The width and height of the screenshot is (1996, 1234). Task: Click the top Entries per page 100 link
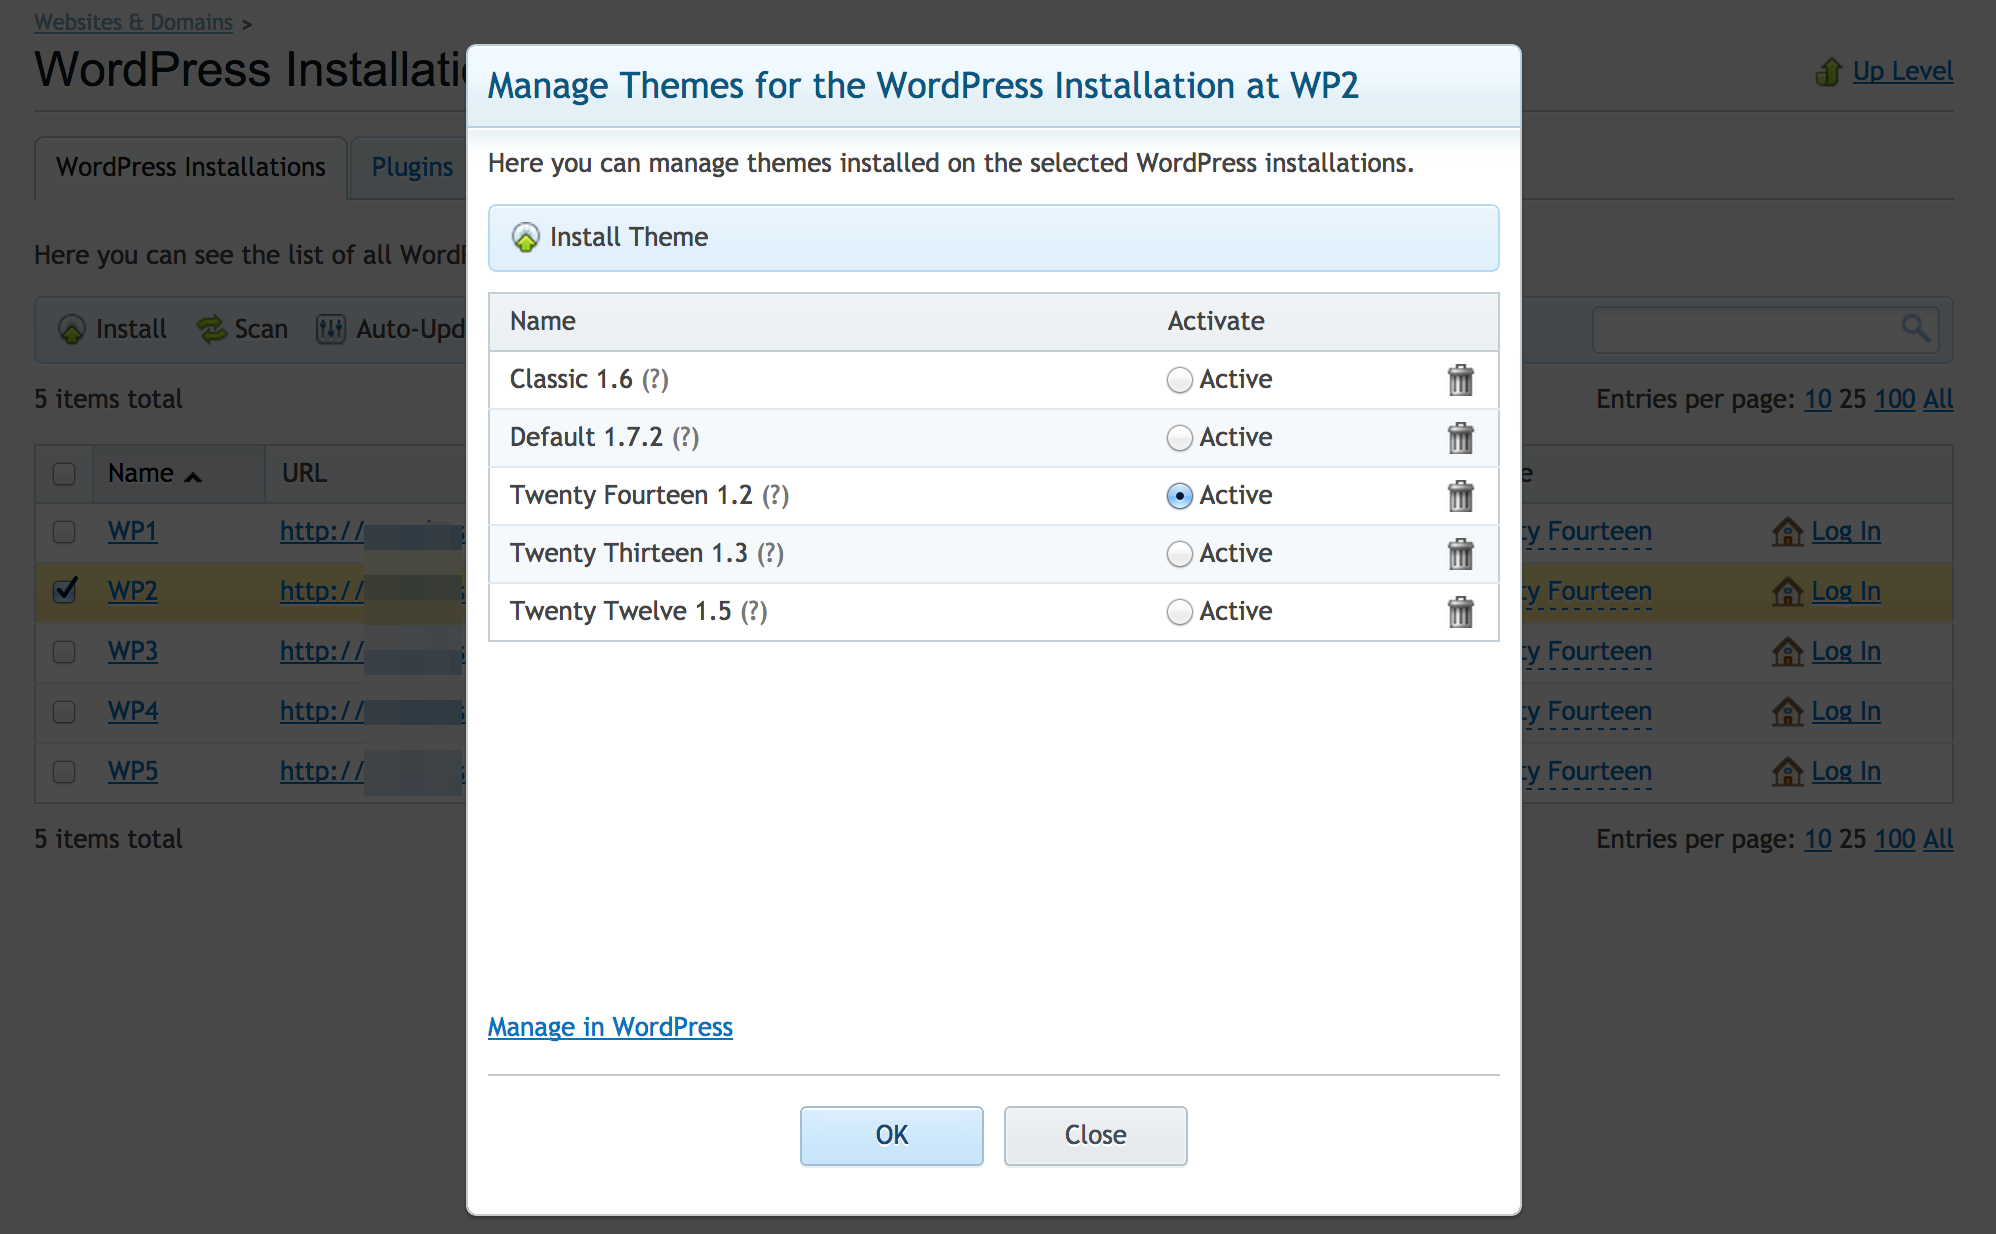point(1894,399)
